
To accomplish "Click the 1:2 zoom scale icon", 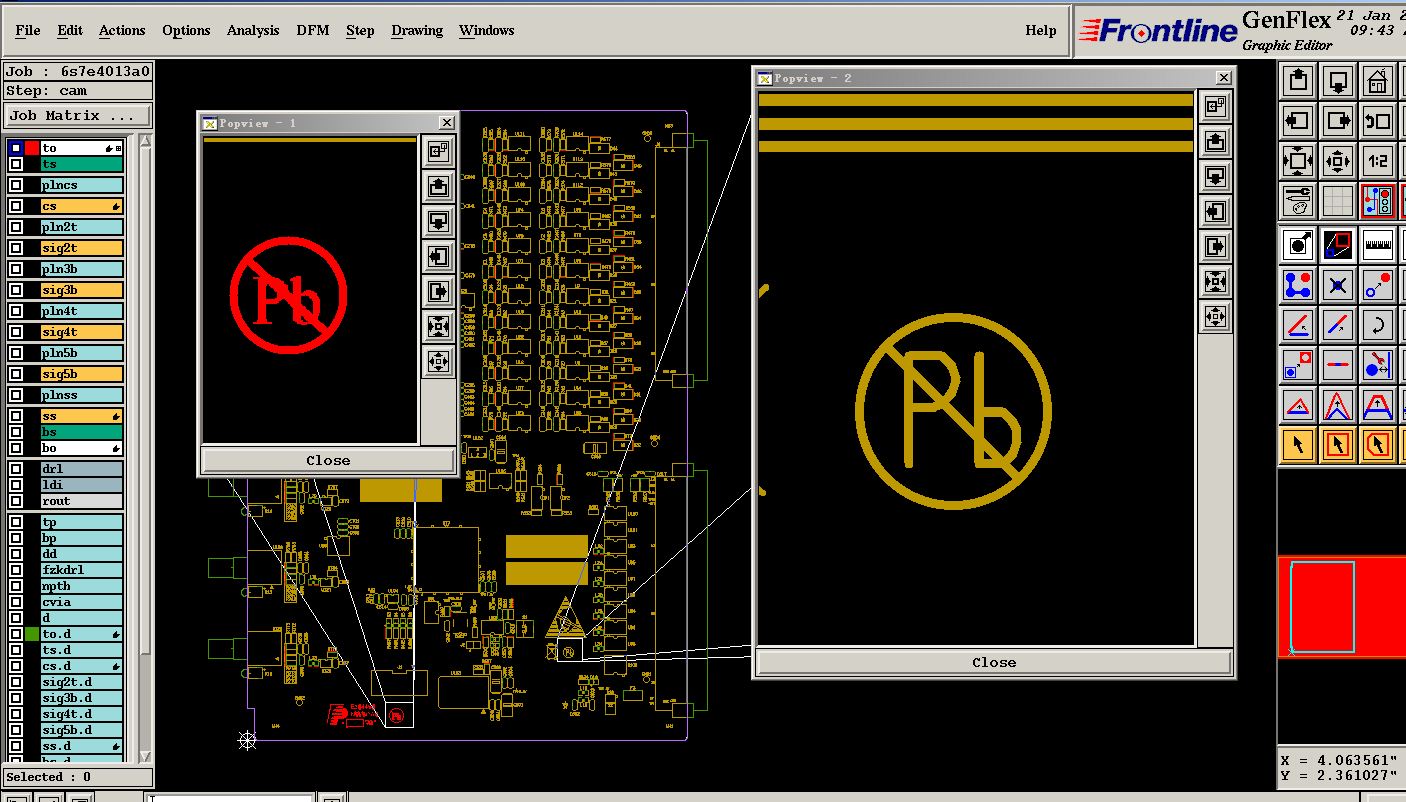I will [x=1378, y=160].
